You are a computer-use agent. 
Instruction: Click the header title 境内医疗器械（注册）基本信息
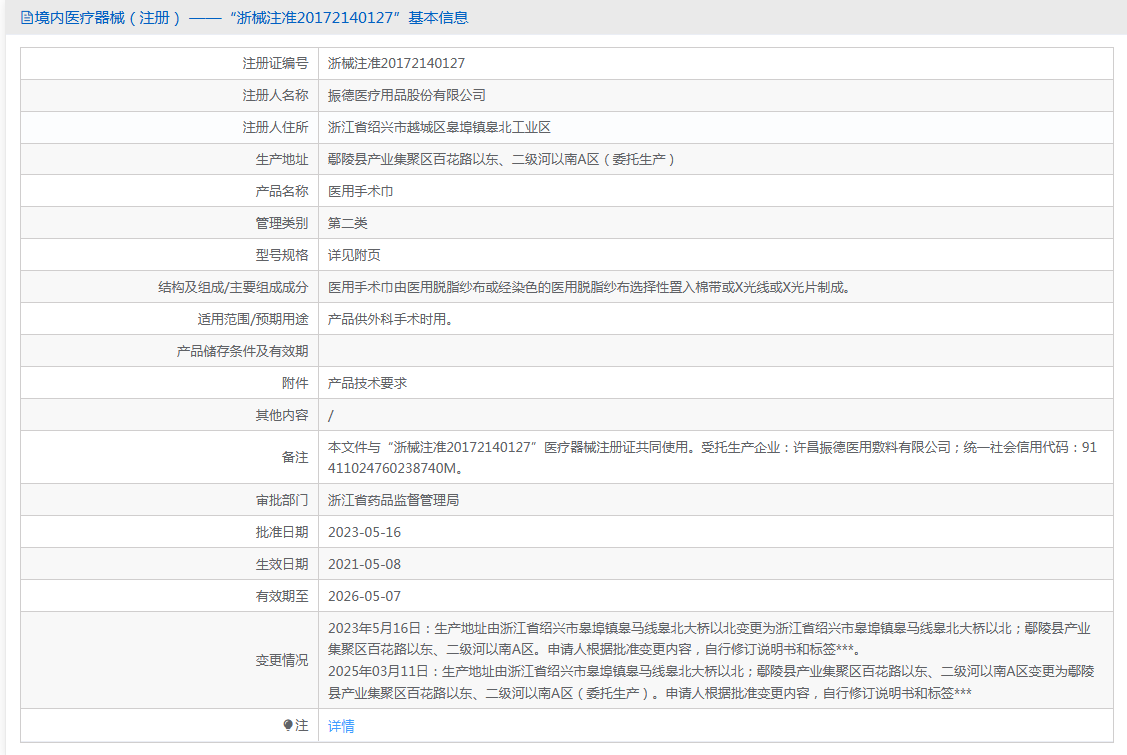click(252, 18)
